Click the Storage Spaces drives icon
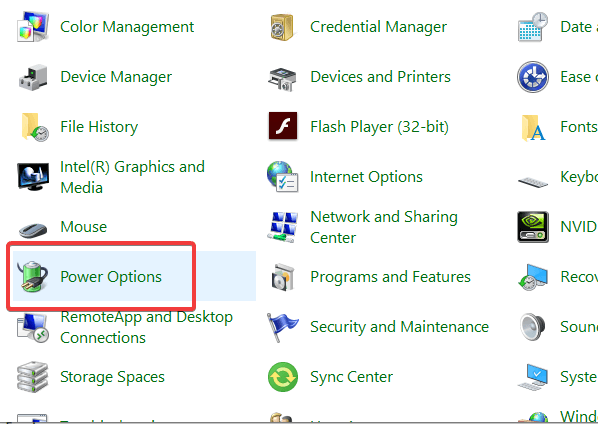The width and height of the screenshot is (598, 424). [x=33, y=377]
